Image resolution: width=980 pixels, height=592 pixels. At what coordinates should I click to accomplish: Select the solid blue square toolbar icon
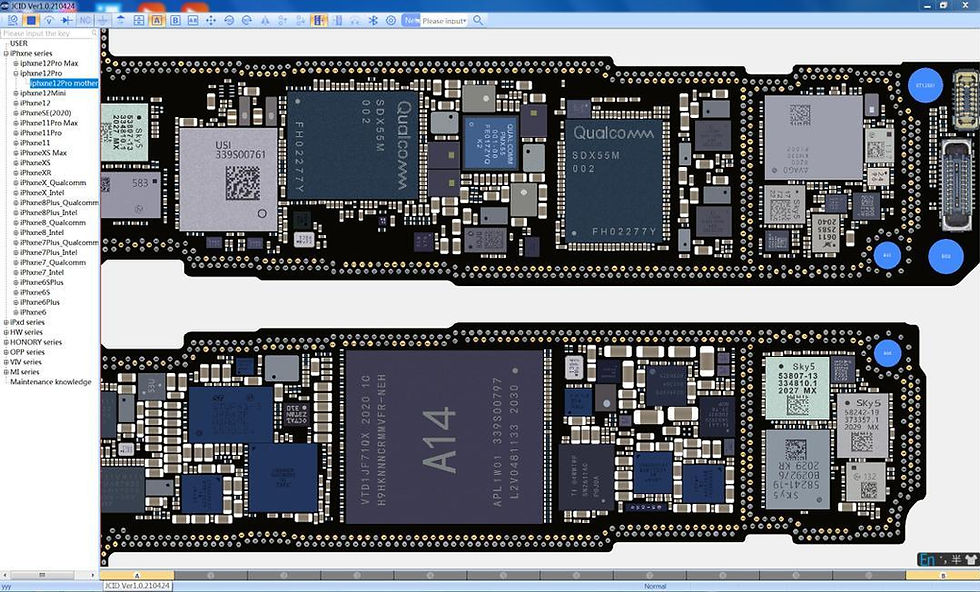[x=31, y=21]
